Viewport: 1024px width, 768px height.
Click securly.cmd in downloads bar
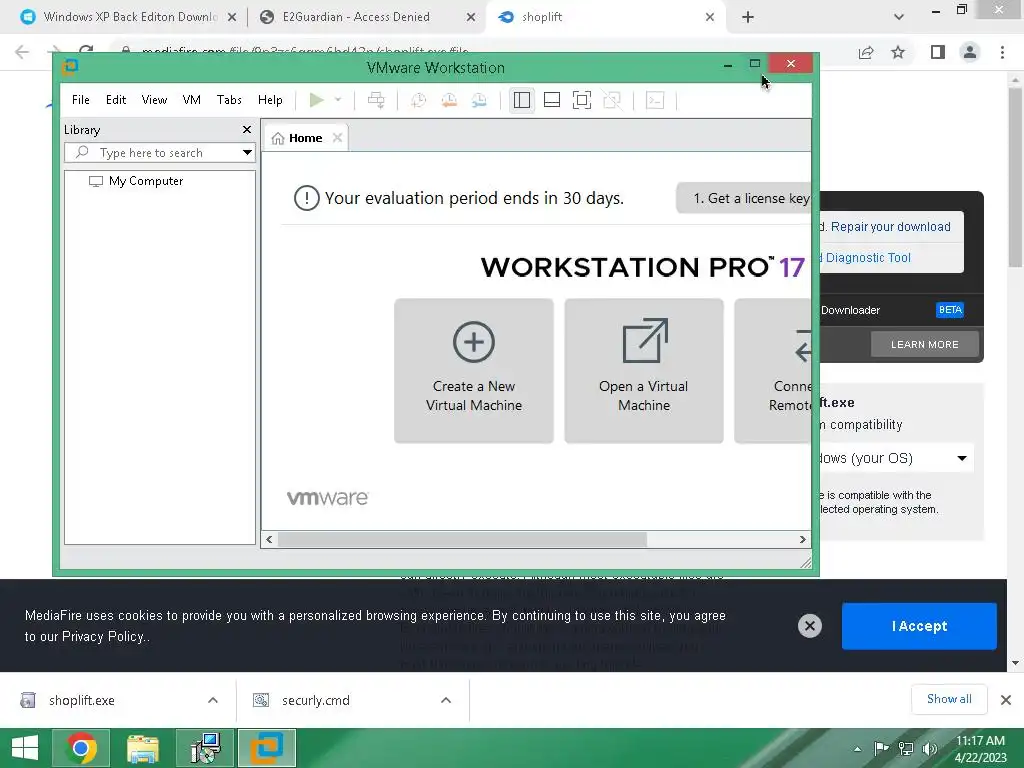tap(315, 700)
